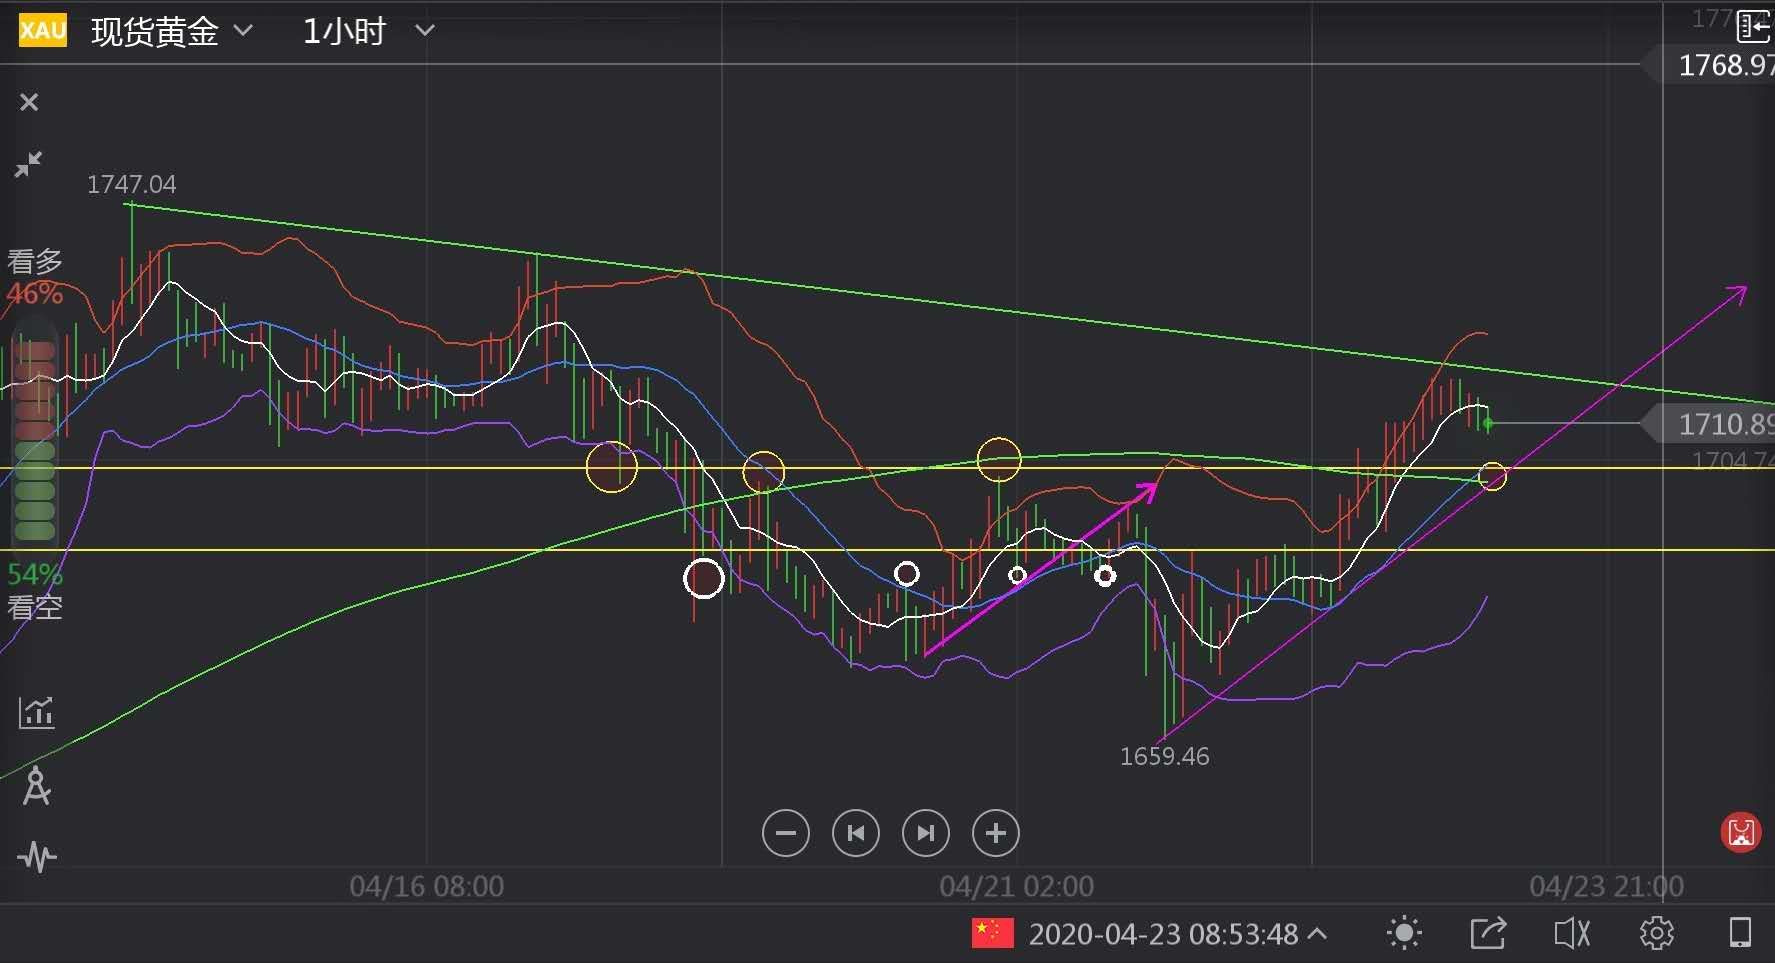The width and height of the screenshot is (1775, 963).
Task: Click the 1659.46 low price label
Action: pos(1164,756)
